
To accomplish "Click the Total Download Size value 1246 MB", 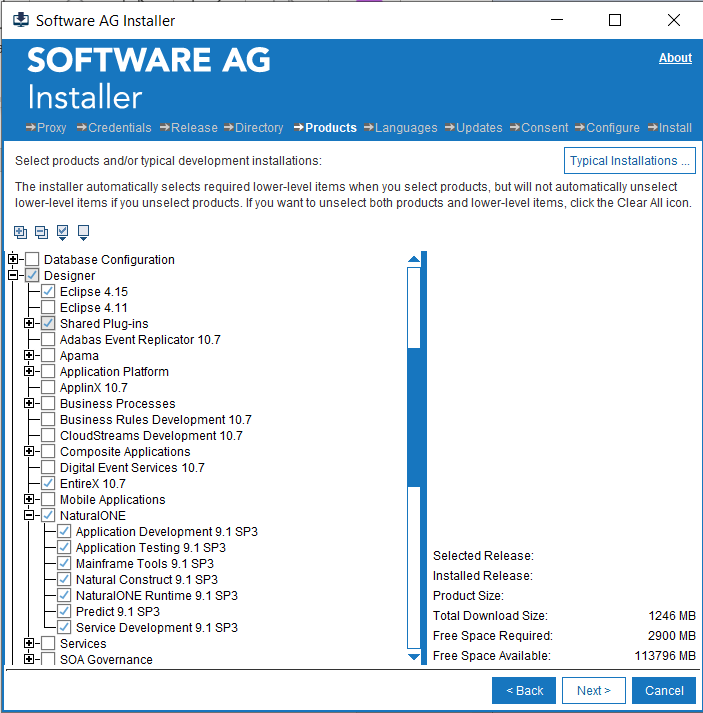I will [x=672, y=615].
